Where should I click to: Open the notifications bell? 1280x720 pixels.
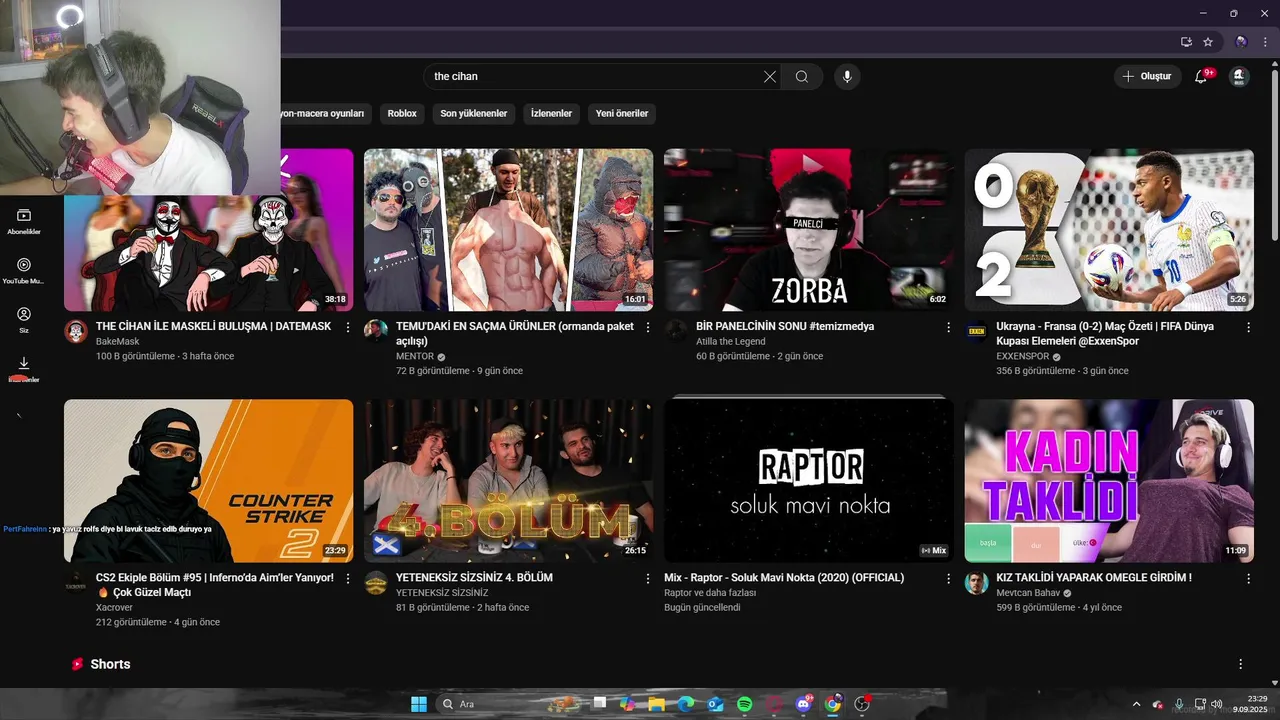(1201, 76)
